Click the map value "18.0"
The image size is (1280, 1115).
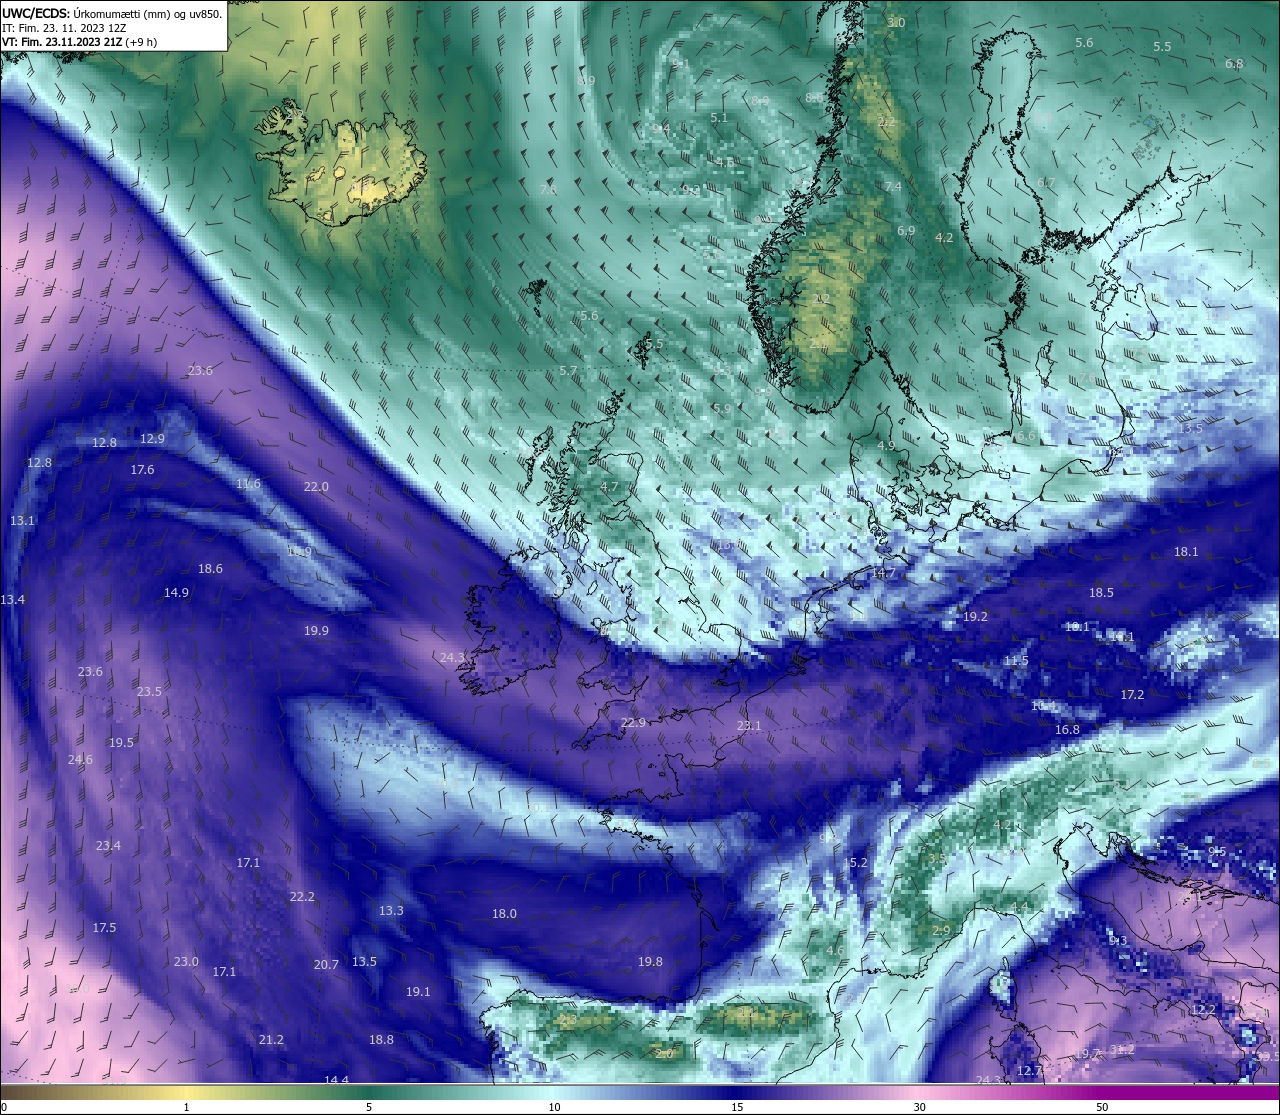click(504, 913)
